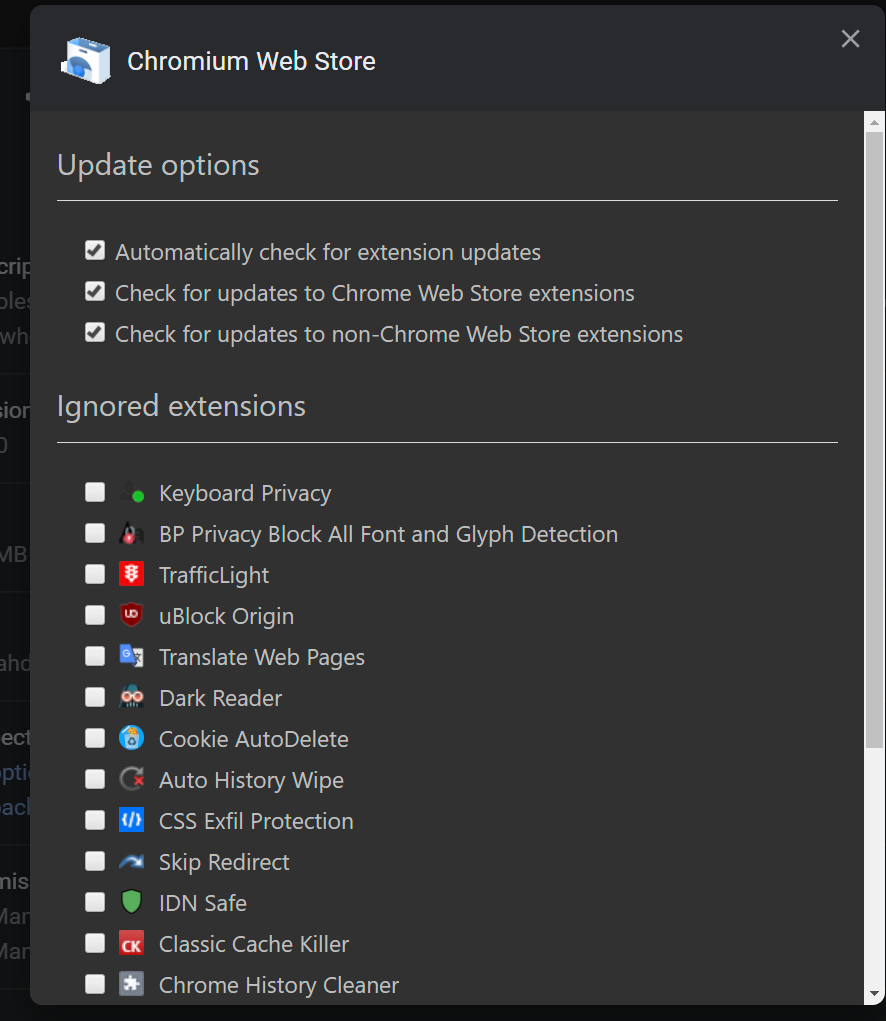Close the Chromium Web Store dialog

click(x=850, y=39)
